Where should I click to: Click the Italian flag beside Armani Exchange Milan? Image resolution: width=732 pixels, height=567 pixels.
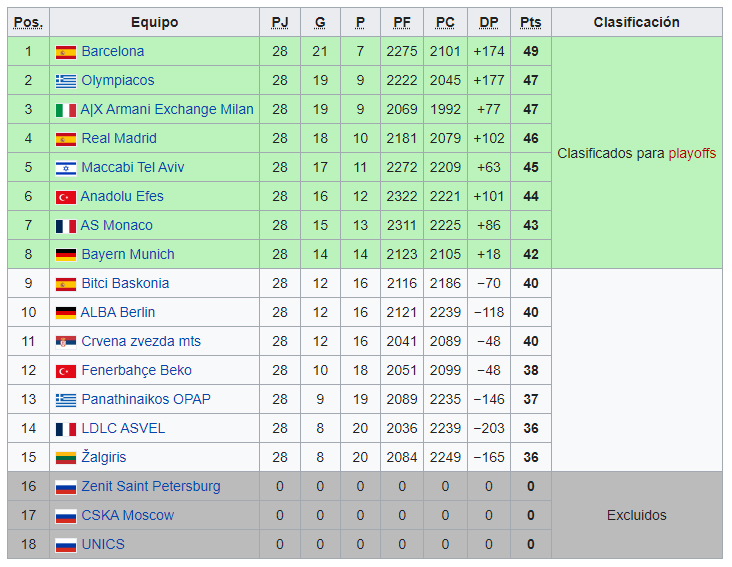(x=66, y=110)
